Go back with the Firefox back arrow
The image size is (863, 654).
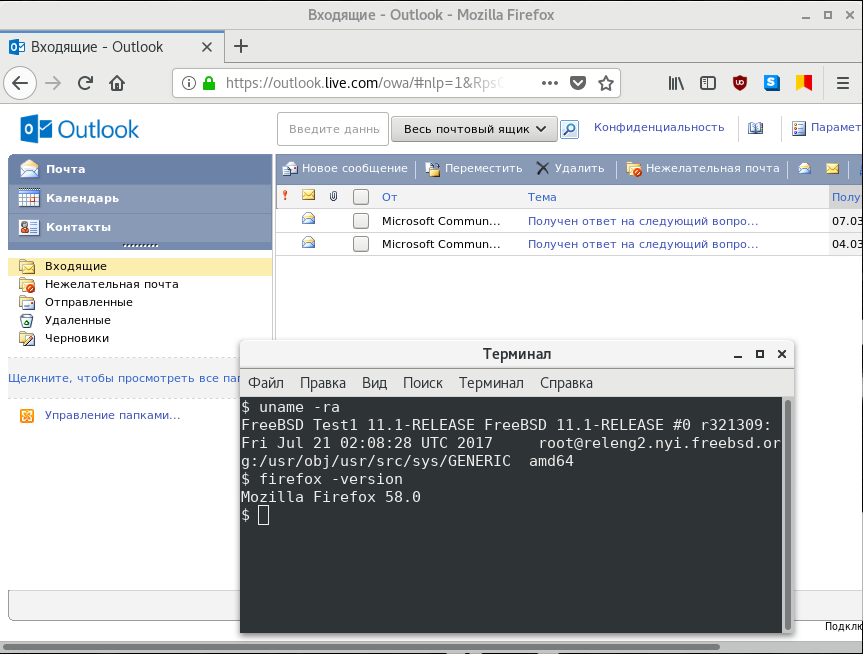click(x=20, y=83)
